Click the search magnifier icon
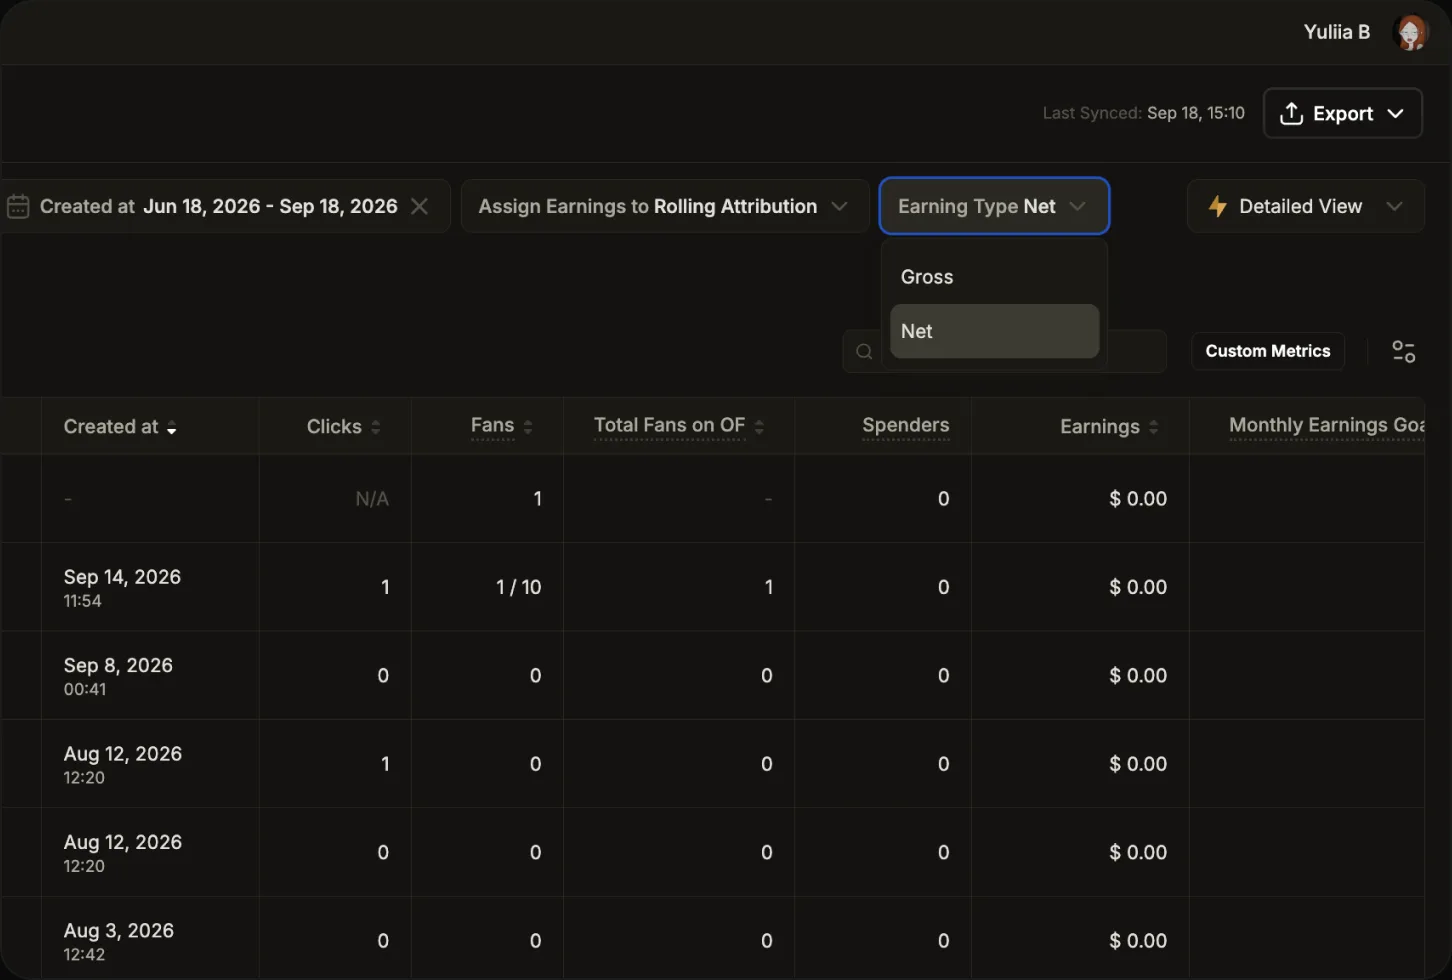The height and width of the screenshot is (980, 1452). tap(864, 352)
